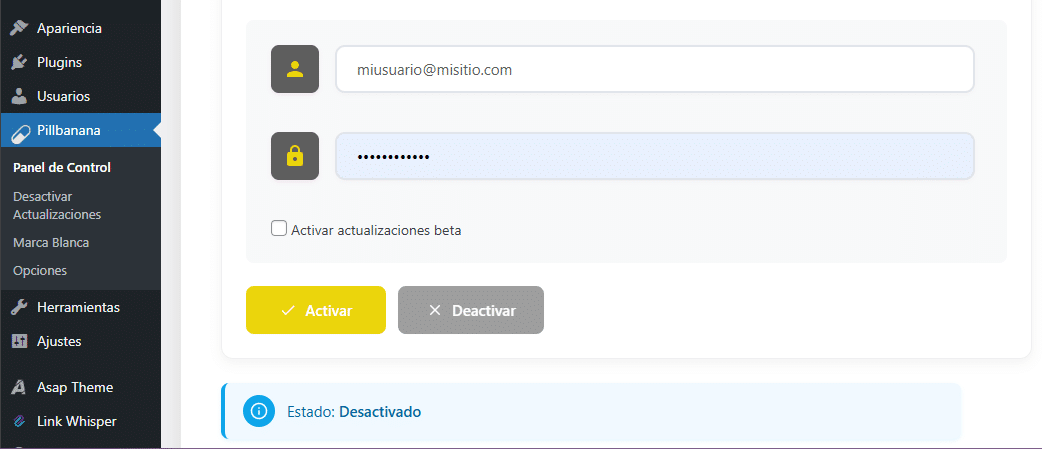Open Panel de Control submenu item
1042x449 pixels.
62,167
